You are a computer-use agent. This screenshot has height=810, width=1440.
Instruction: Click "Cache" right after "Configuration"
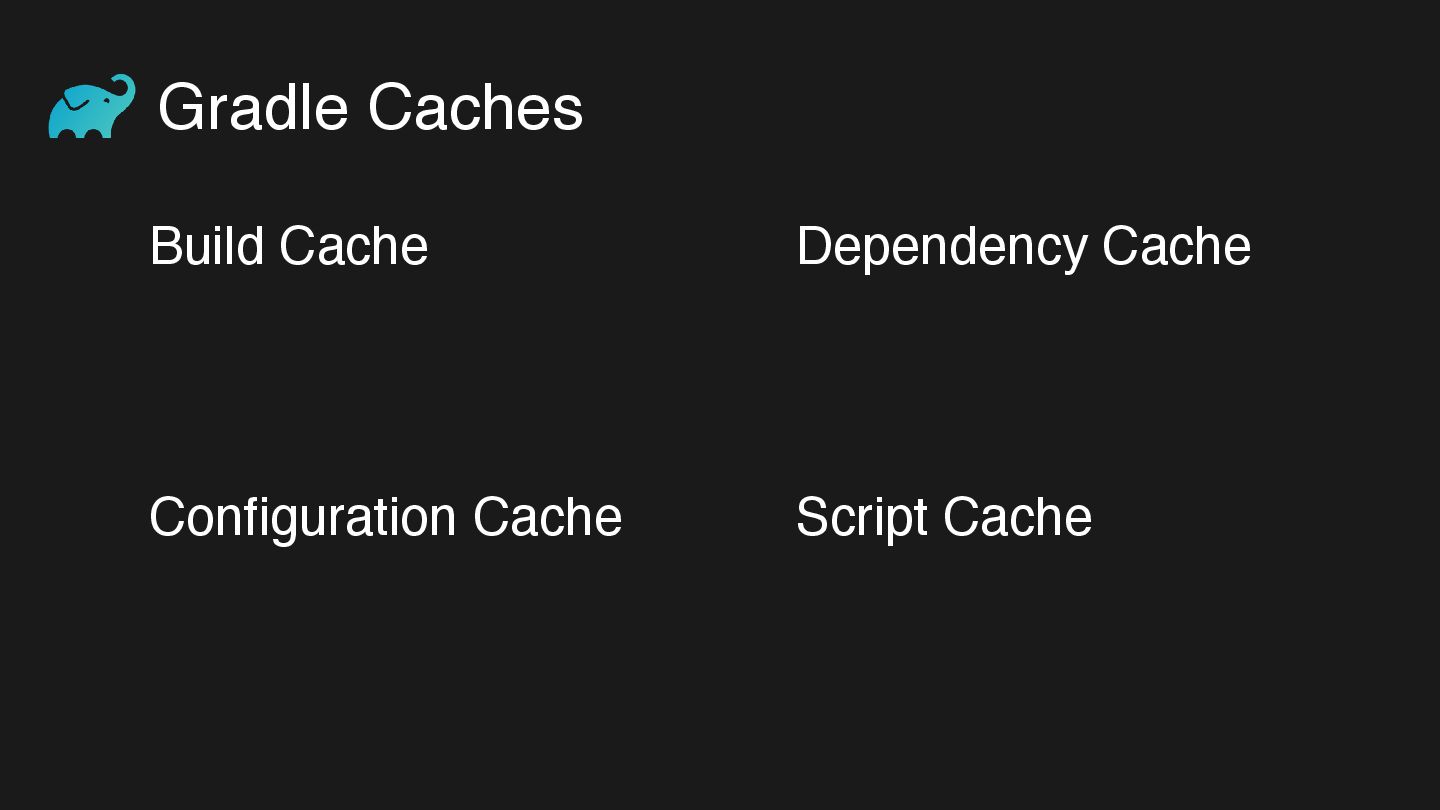(547, 517)
